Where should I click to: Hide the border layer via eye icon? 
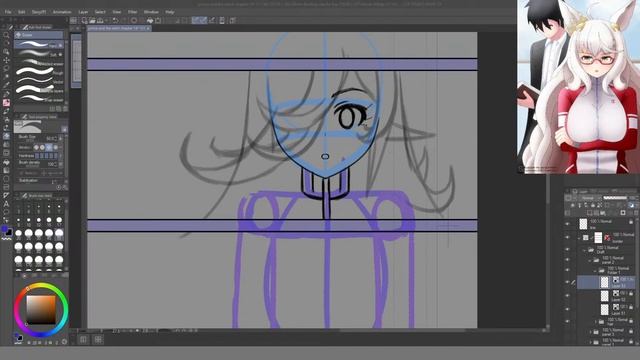tap(567, 237)
